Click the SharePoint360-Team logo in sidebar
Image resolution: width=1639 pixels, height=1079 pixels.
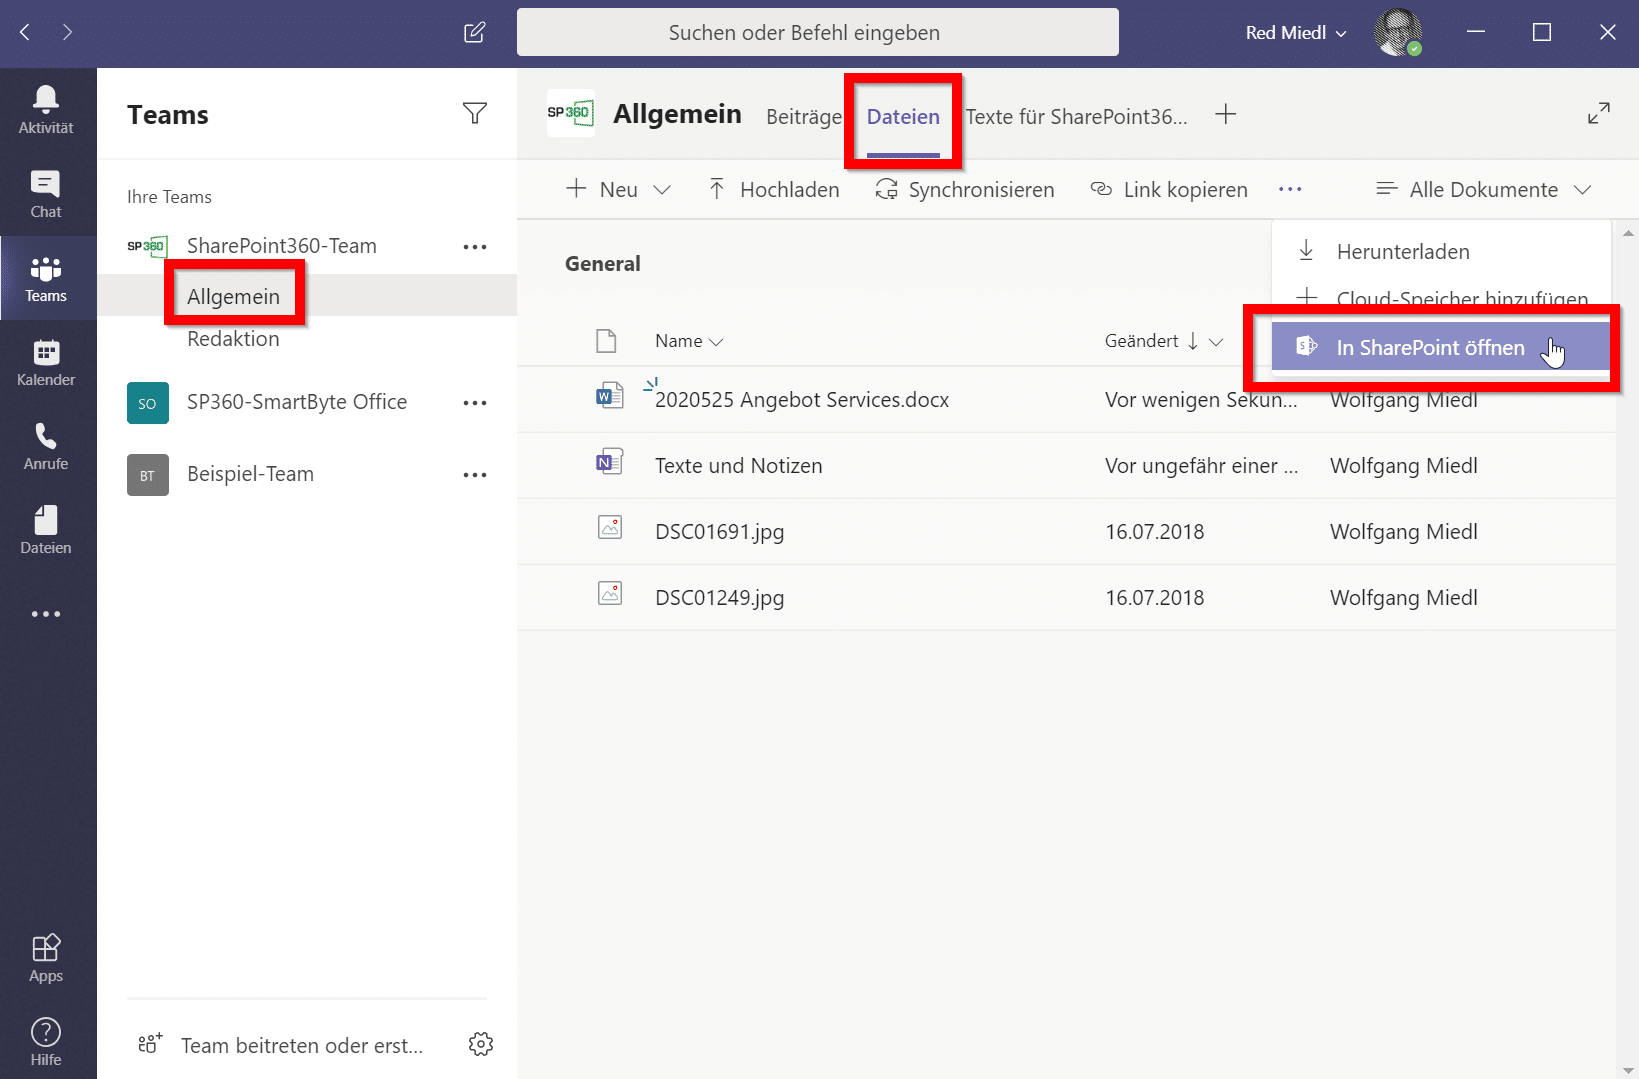click(147, 246)
